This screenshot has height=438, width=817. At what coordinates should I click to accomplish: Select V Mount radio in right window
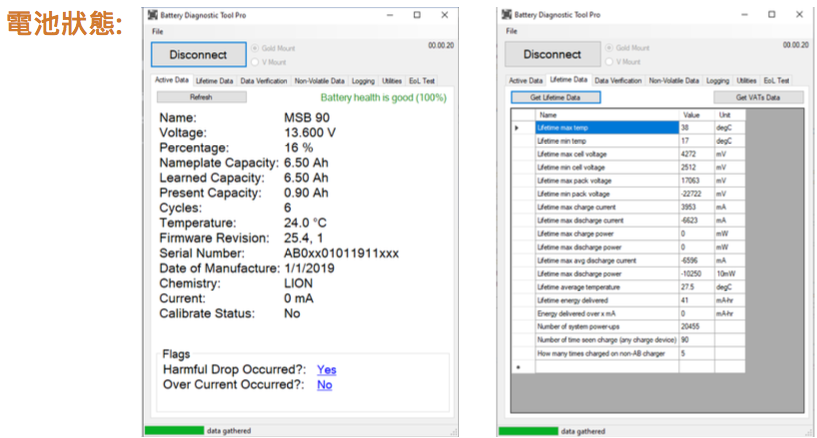[x=609, y=61]
